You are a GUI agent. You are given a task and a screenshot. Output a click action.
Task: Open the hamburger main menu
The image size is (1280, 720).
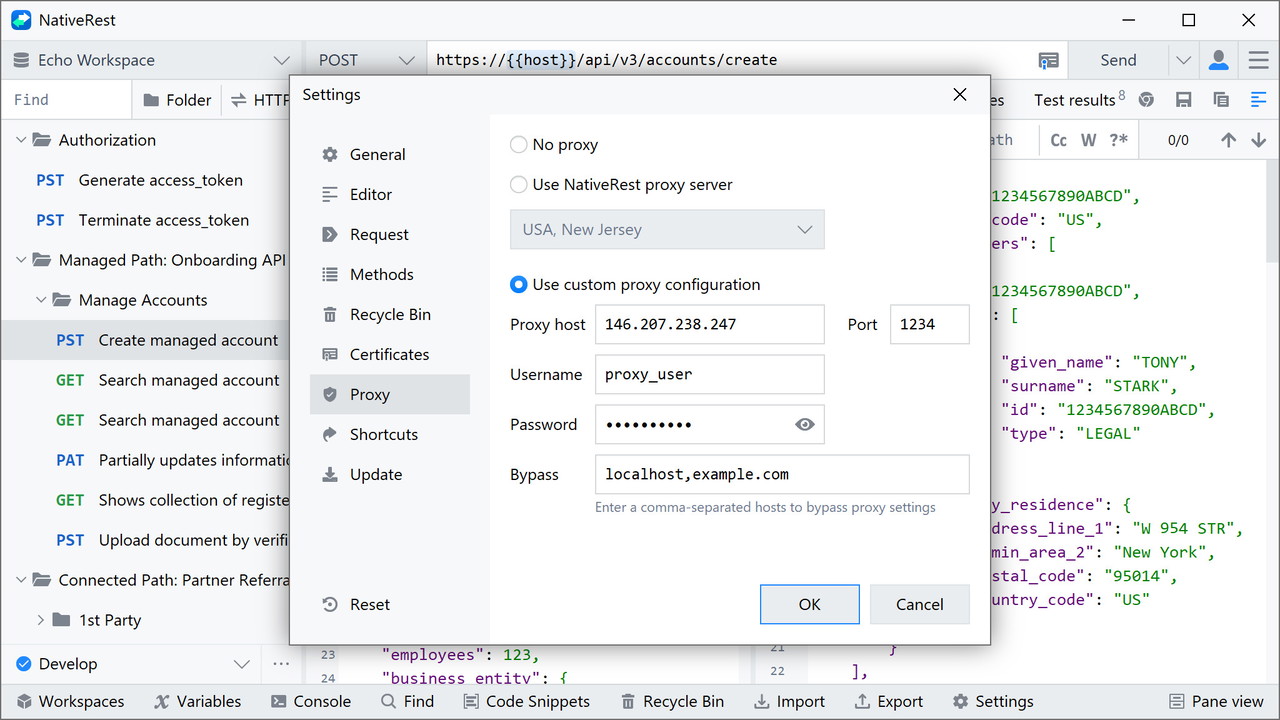pos(1258,60)
